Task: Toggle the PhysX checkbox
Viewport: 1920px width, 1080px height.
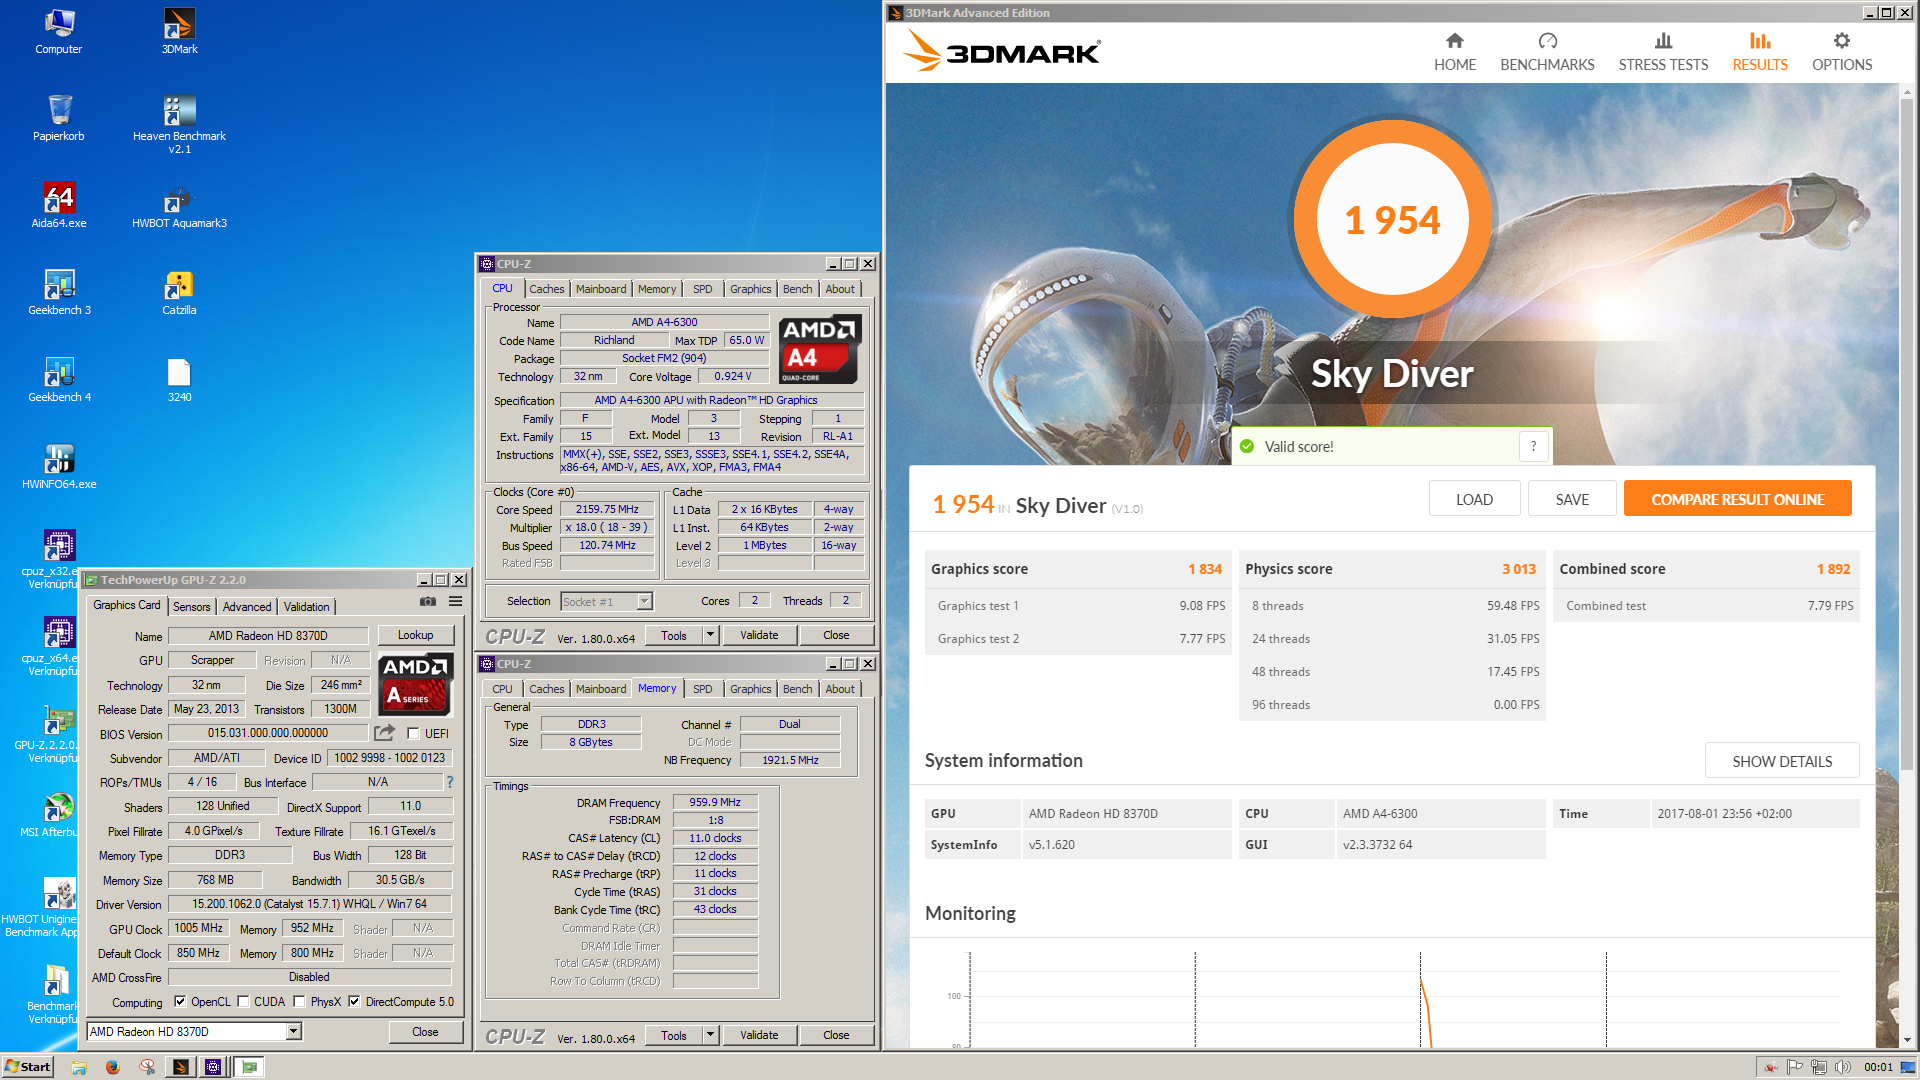Action: pyautogui.click(x=299, y=1001)
